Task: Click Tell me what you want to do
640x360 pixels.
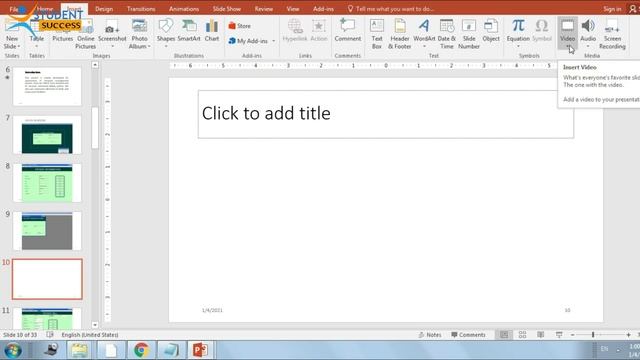Action: (x=390, y=9)
